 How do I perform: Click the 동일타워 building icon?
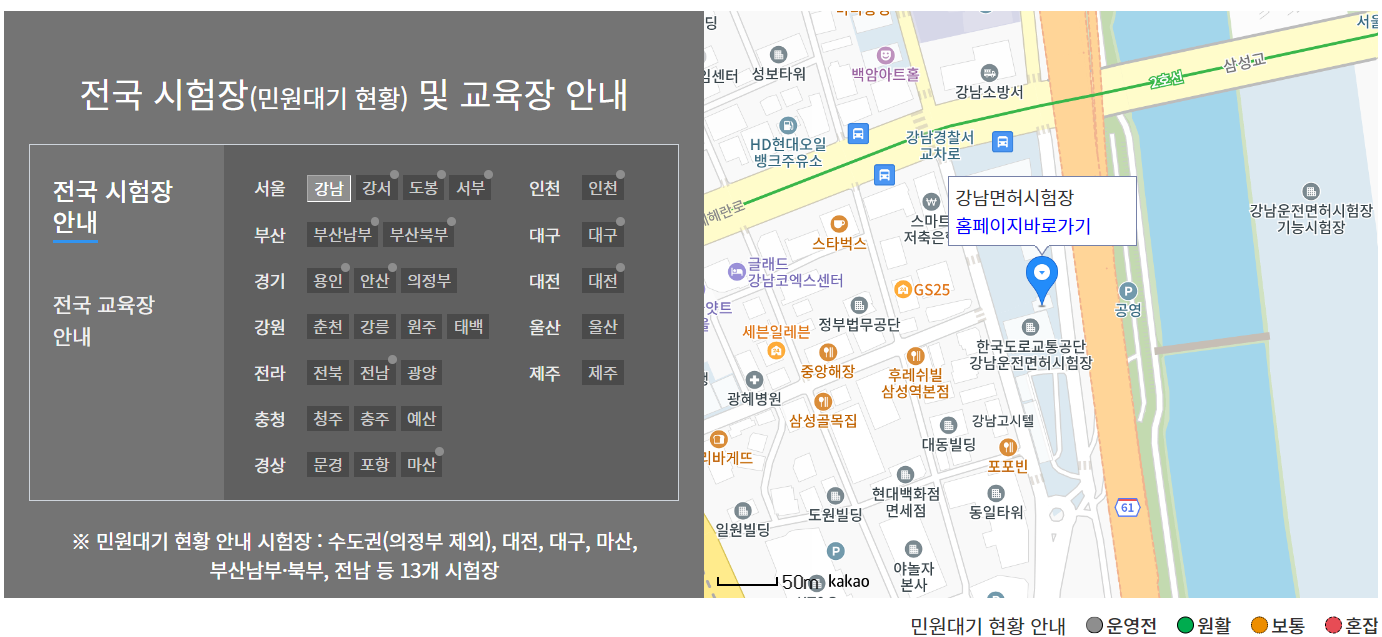pyautogui.click(x=995, y=493)
